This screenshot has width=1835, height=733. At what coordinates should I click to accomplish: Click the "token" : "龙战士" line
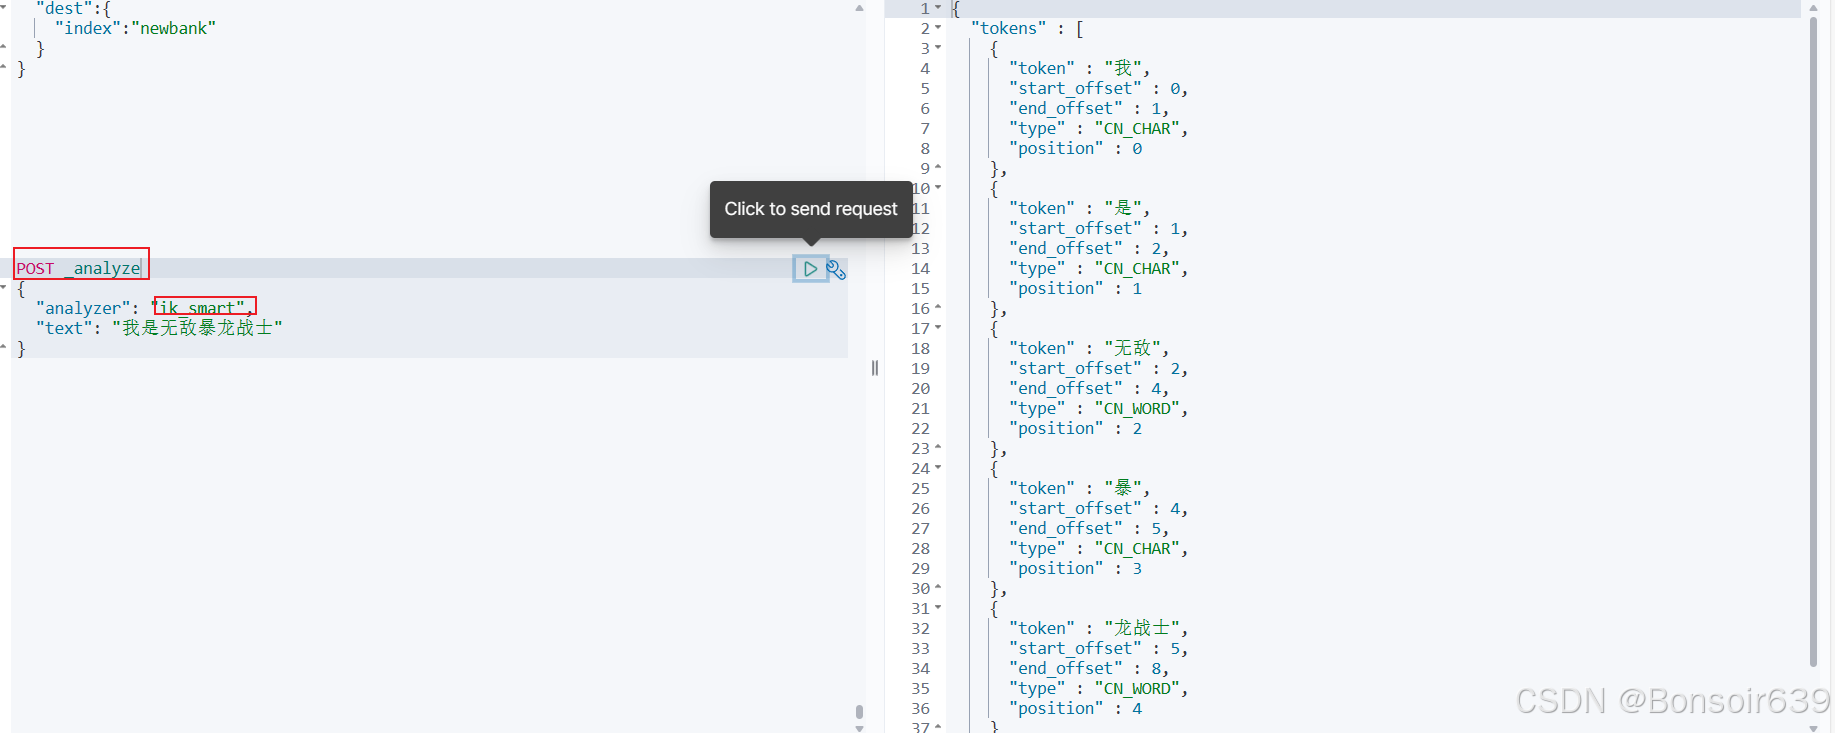click(x=1098, y=628)
